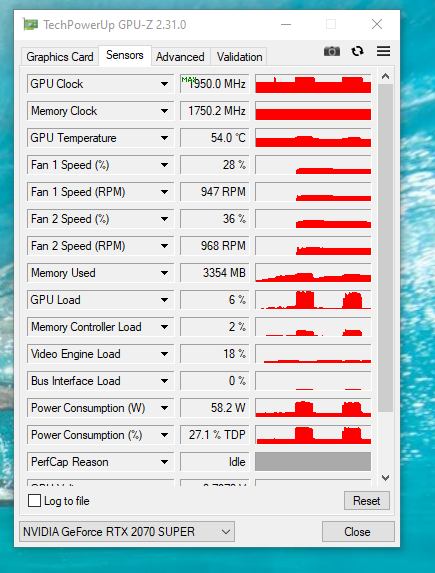435x573 pixels.
Task: Click the 1950.0 MHz GPU clock value
Action: coord(215,84)
